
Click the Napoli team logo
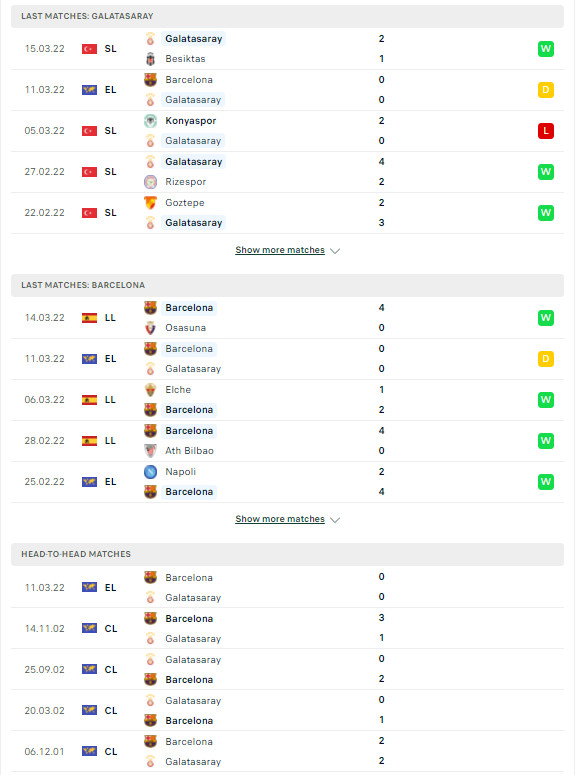click(150, 472)
